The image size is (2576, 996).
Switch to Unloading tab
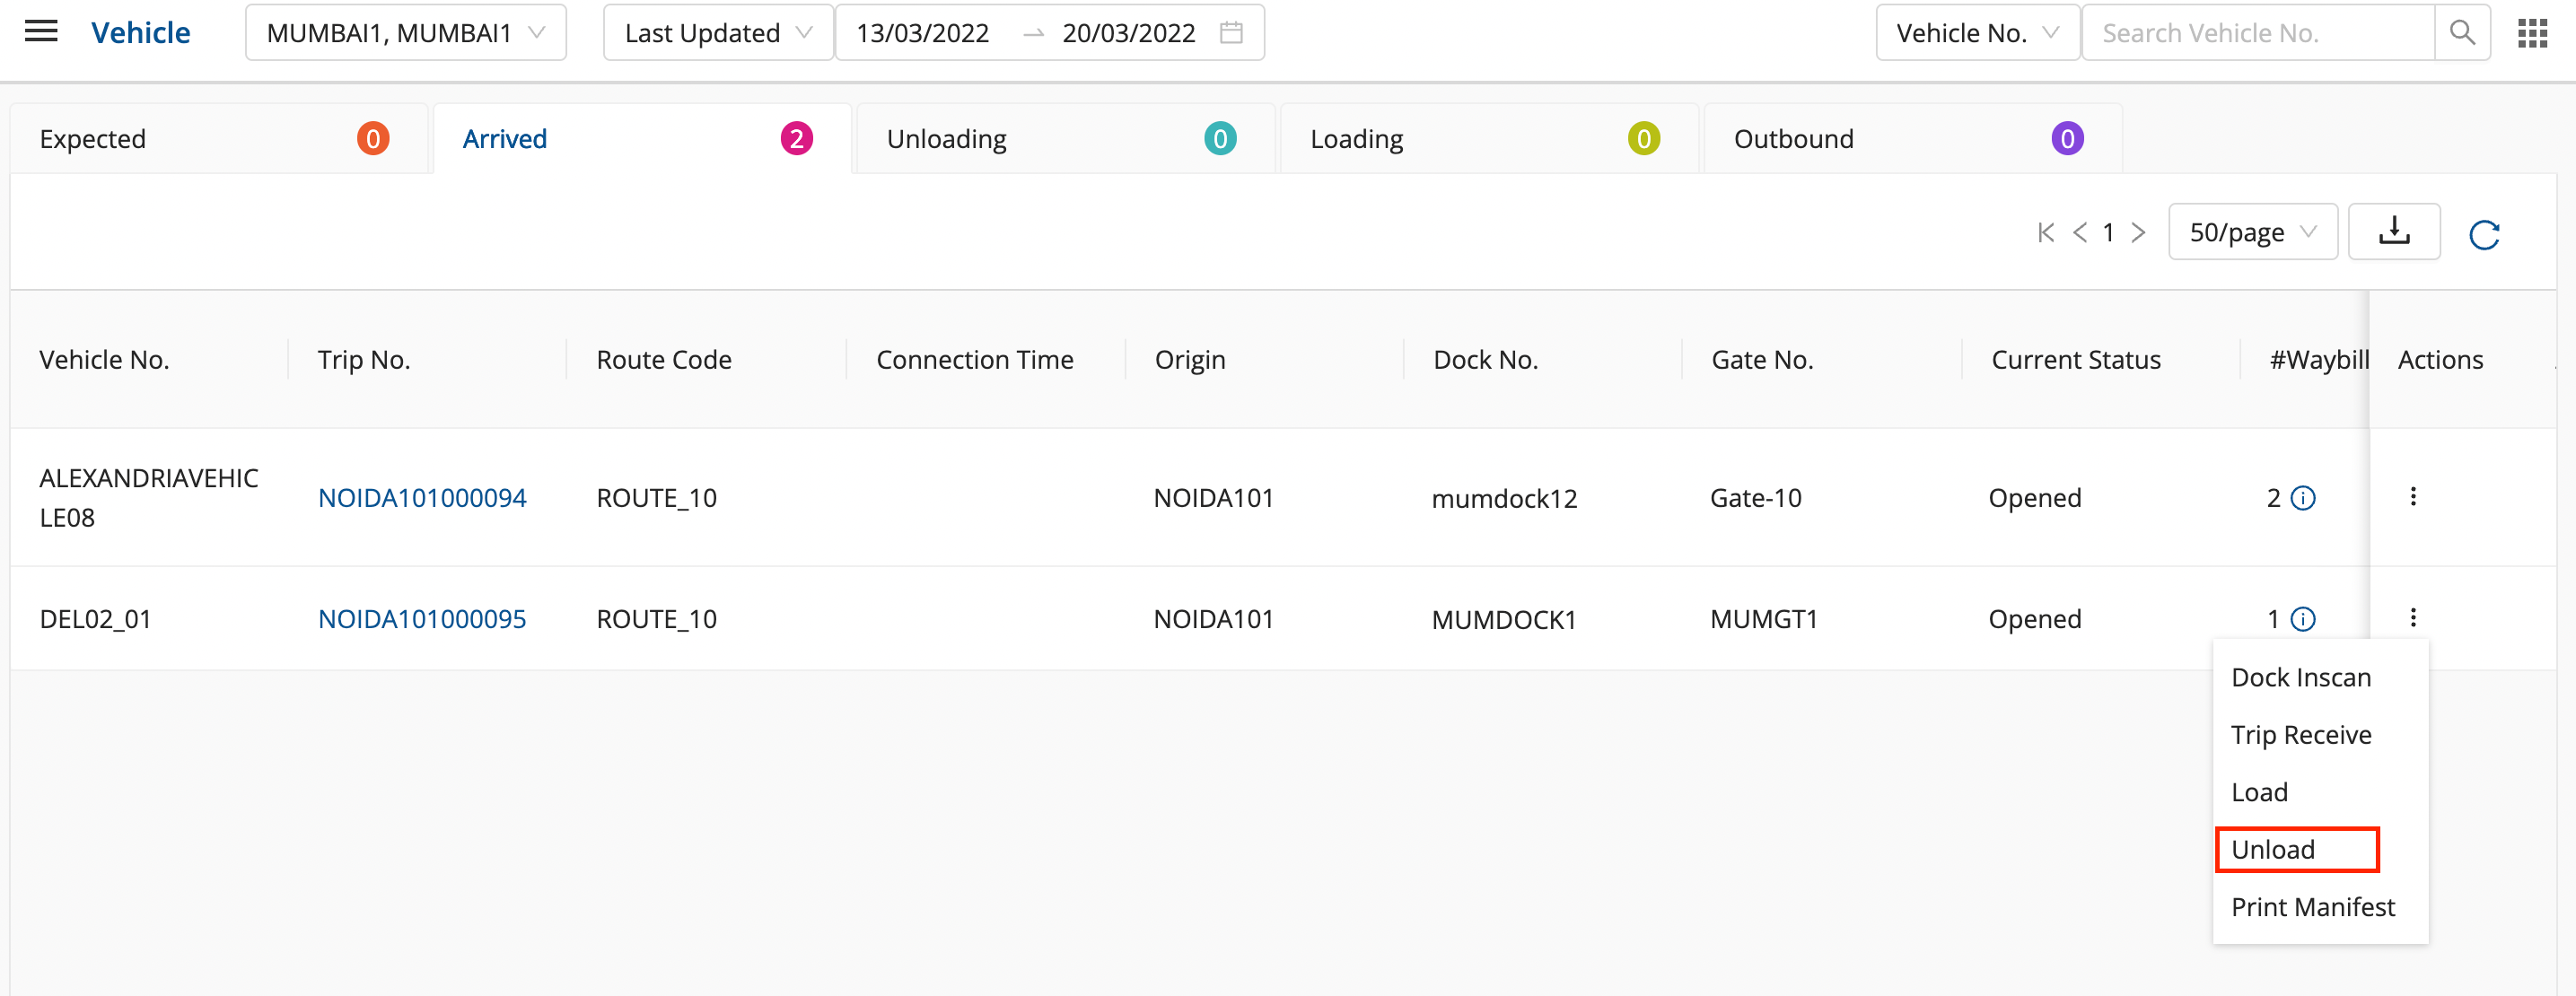[x=1064, y=139]
